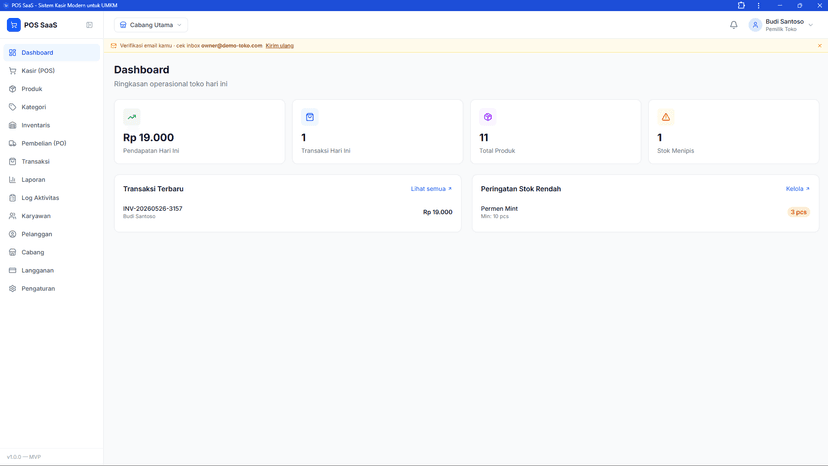Click the owner@demo-toko.com email text
The height and width of the screenshot is (466, 828).
pos(231,45)
